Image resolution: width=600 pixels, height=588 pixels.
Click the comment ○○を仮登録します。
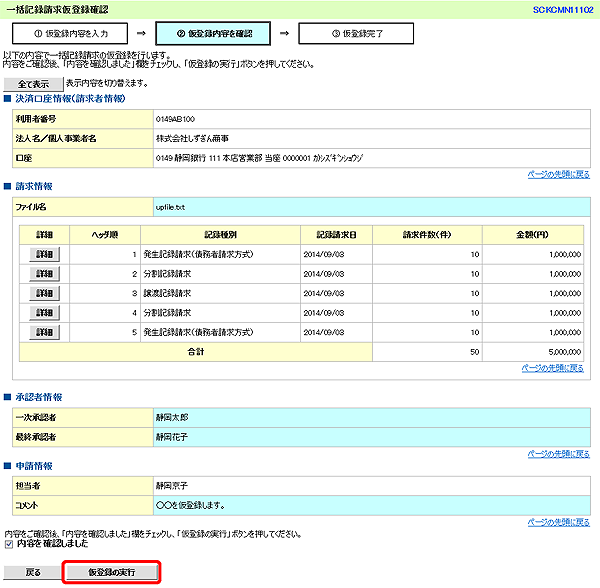pos(190,505)
